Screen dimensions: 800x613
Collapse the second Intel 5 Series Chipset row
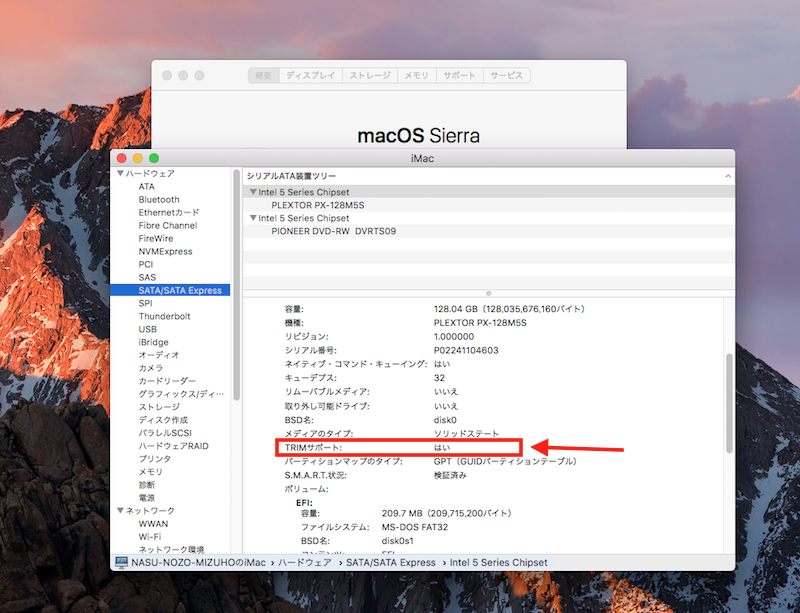(x=253, y=218)
